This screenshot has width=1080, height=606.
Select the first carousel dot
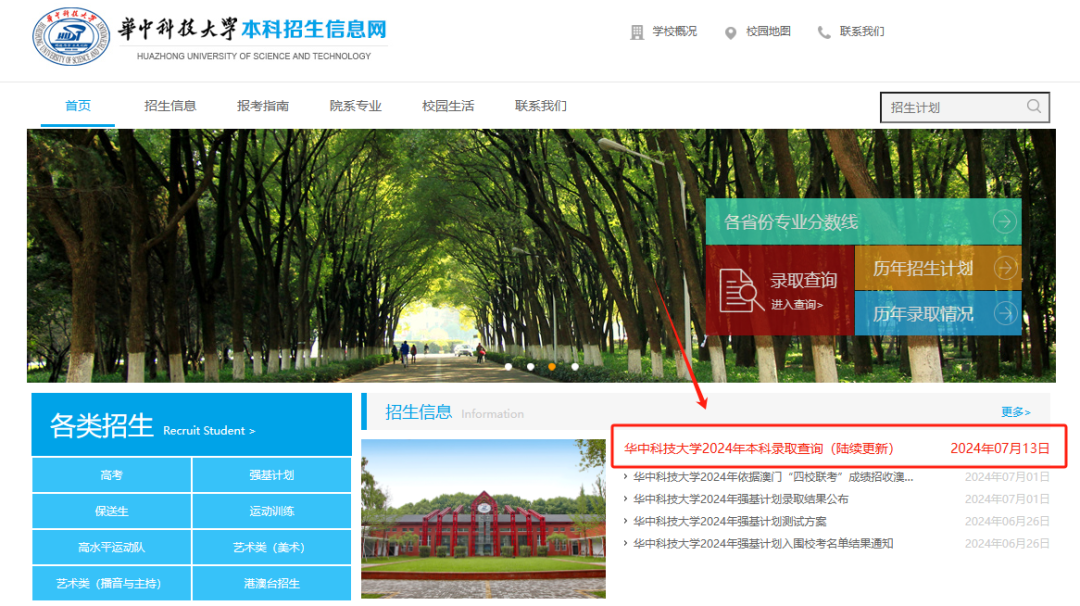508,367
